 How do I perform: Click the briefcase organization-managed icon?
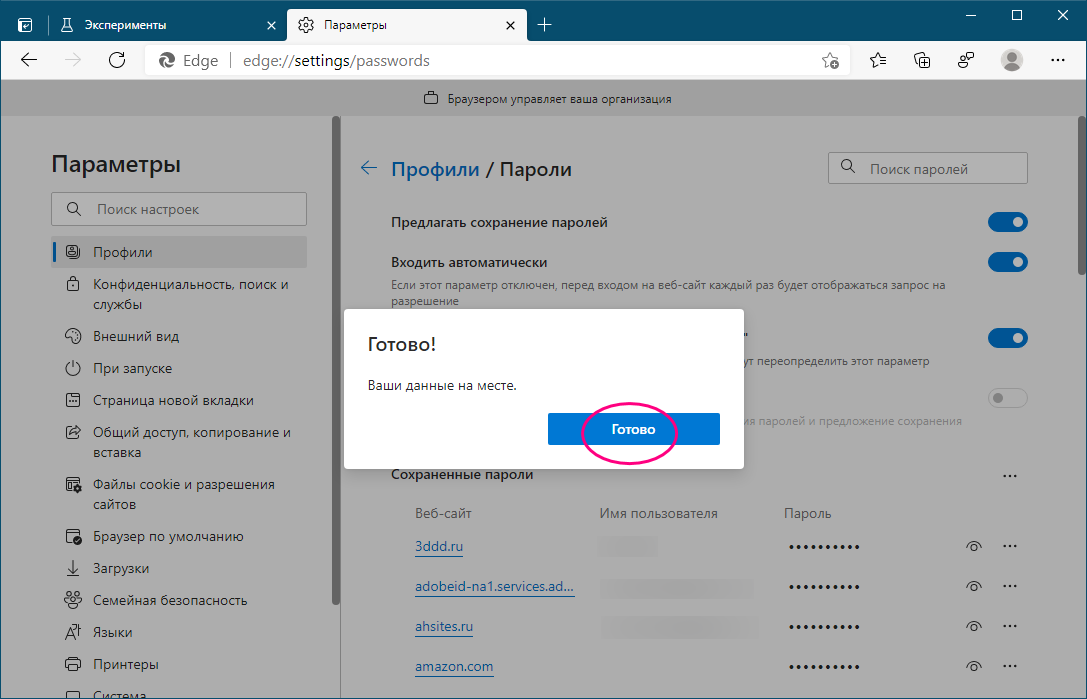[x=431, y=98]
